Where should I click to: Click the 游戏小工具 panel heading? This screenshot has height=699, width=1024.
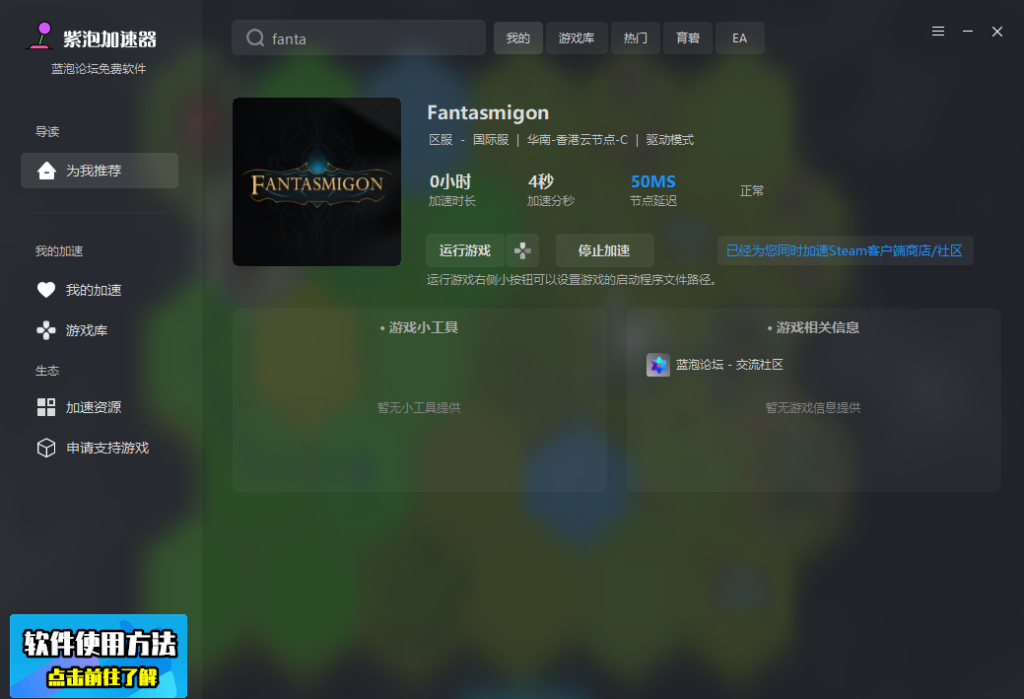423,327
